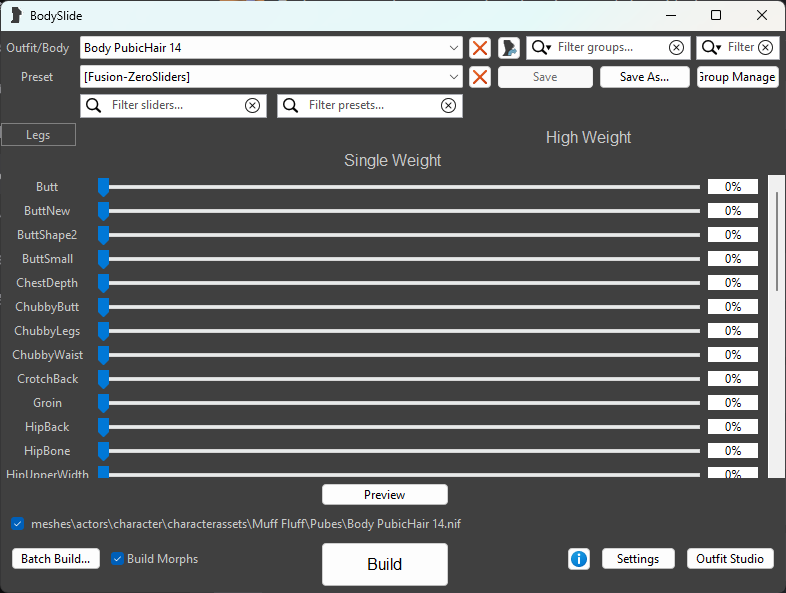Open the Filter groups search options magnifier
This screenshot has height=593, width=786.
coord(541,48)
